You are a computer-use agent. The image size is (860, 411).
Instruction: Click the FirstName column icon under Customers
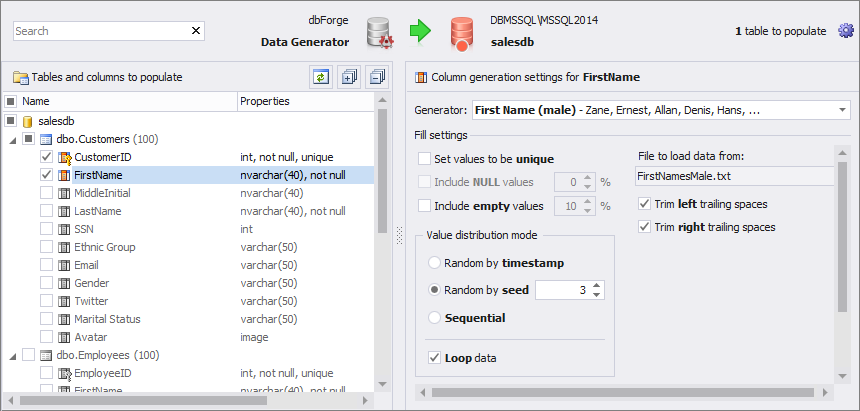[x=64, y=176]
